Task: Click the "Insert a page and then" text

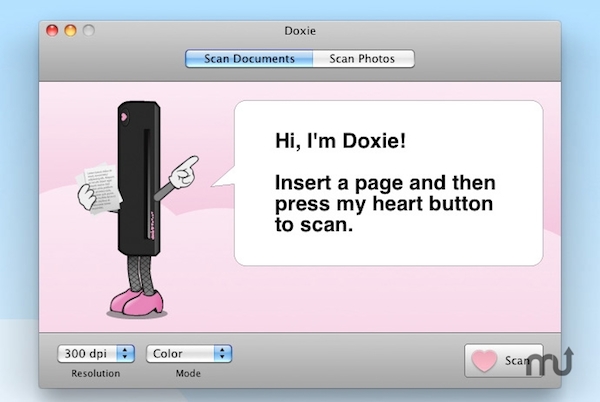Action: [x=385, y=183]
